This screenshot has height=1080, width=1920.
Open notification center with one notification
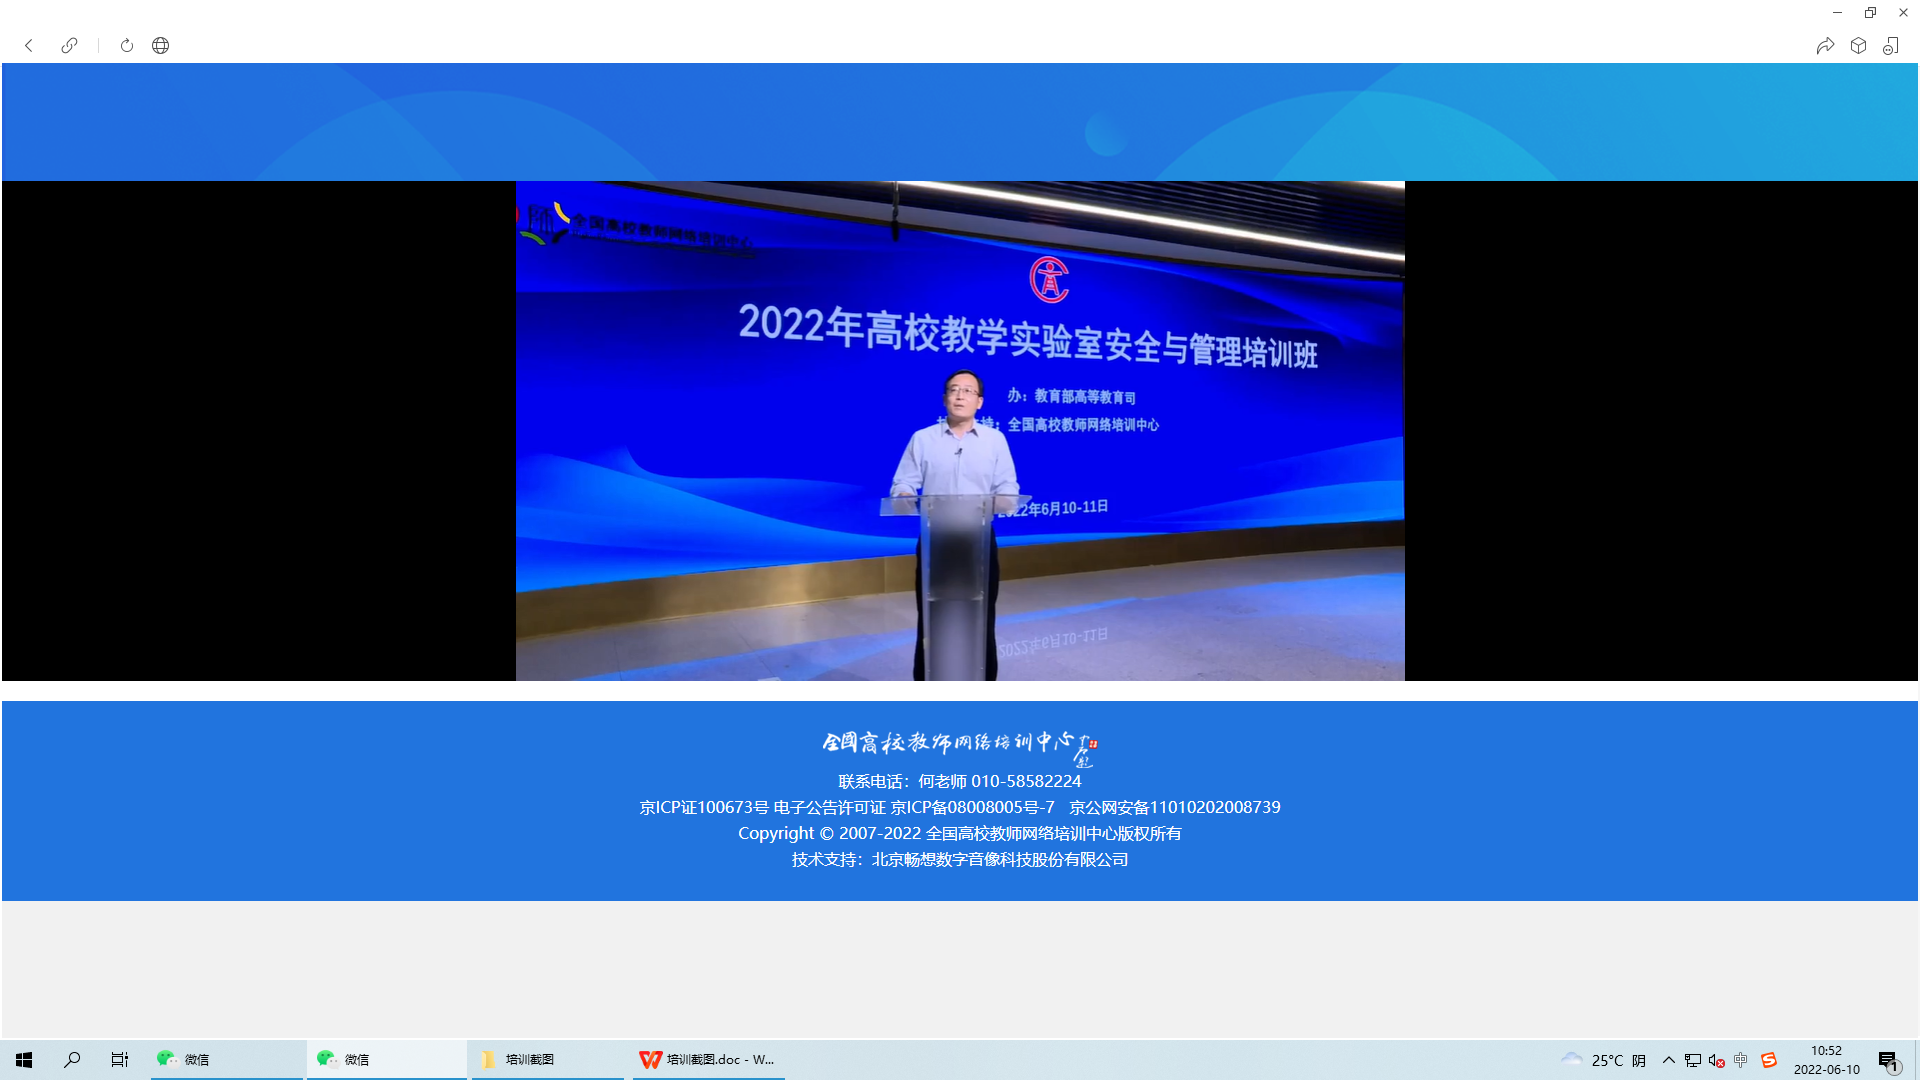1888,1061
